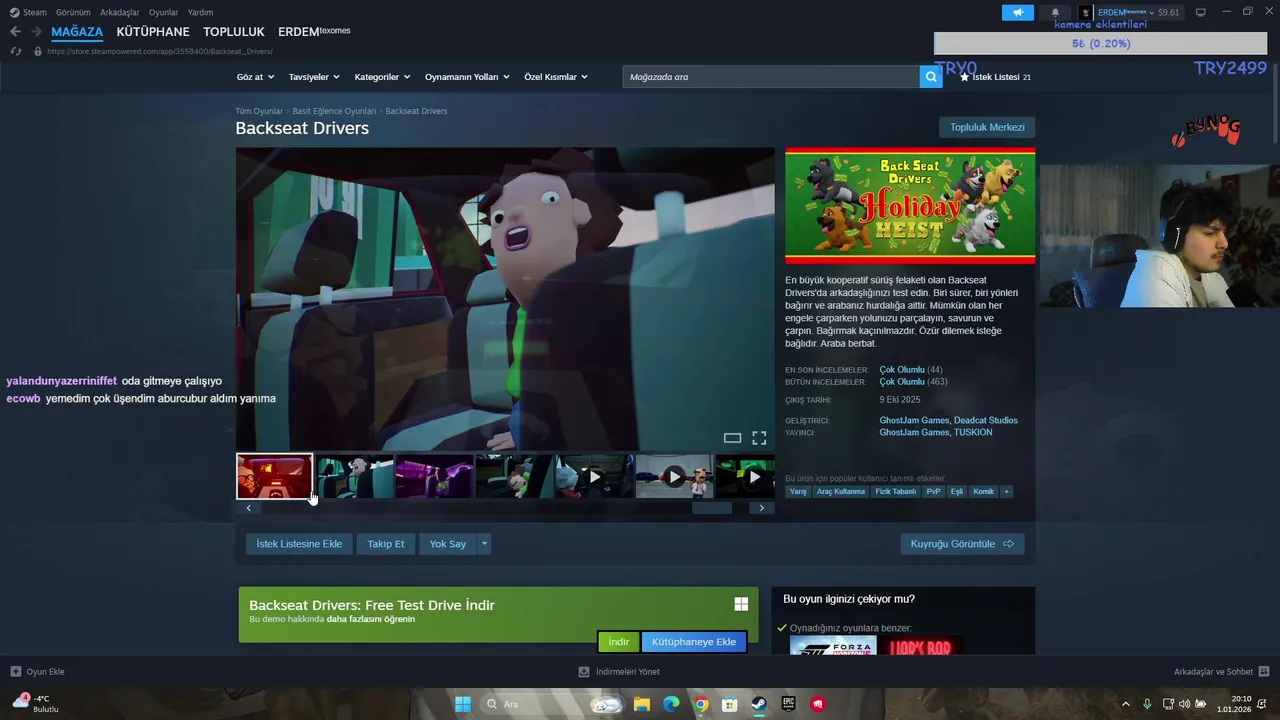Image resolution: width=1280 pixels, height=720 pixels.
Task: Open Steam notifications bell
Action: tap(1054, 12)
